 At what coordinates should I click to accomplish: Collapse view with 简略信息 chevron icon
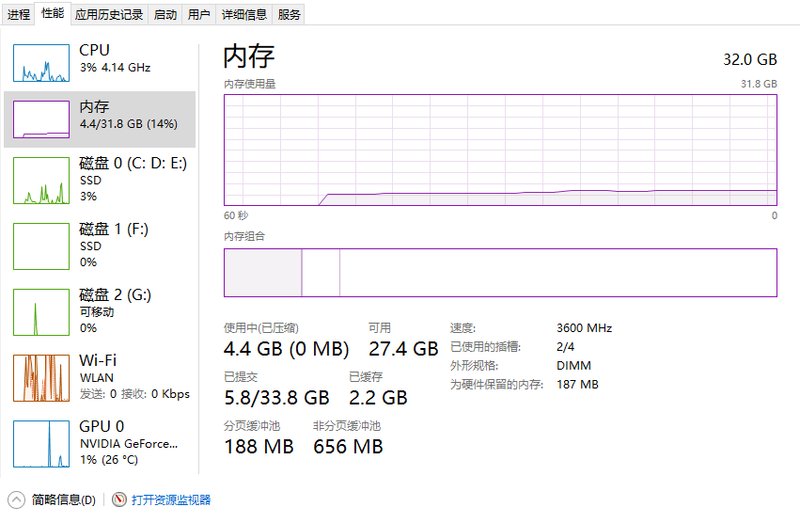(x=16, y=500)
